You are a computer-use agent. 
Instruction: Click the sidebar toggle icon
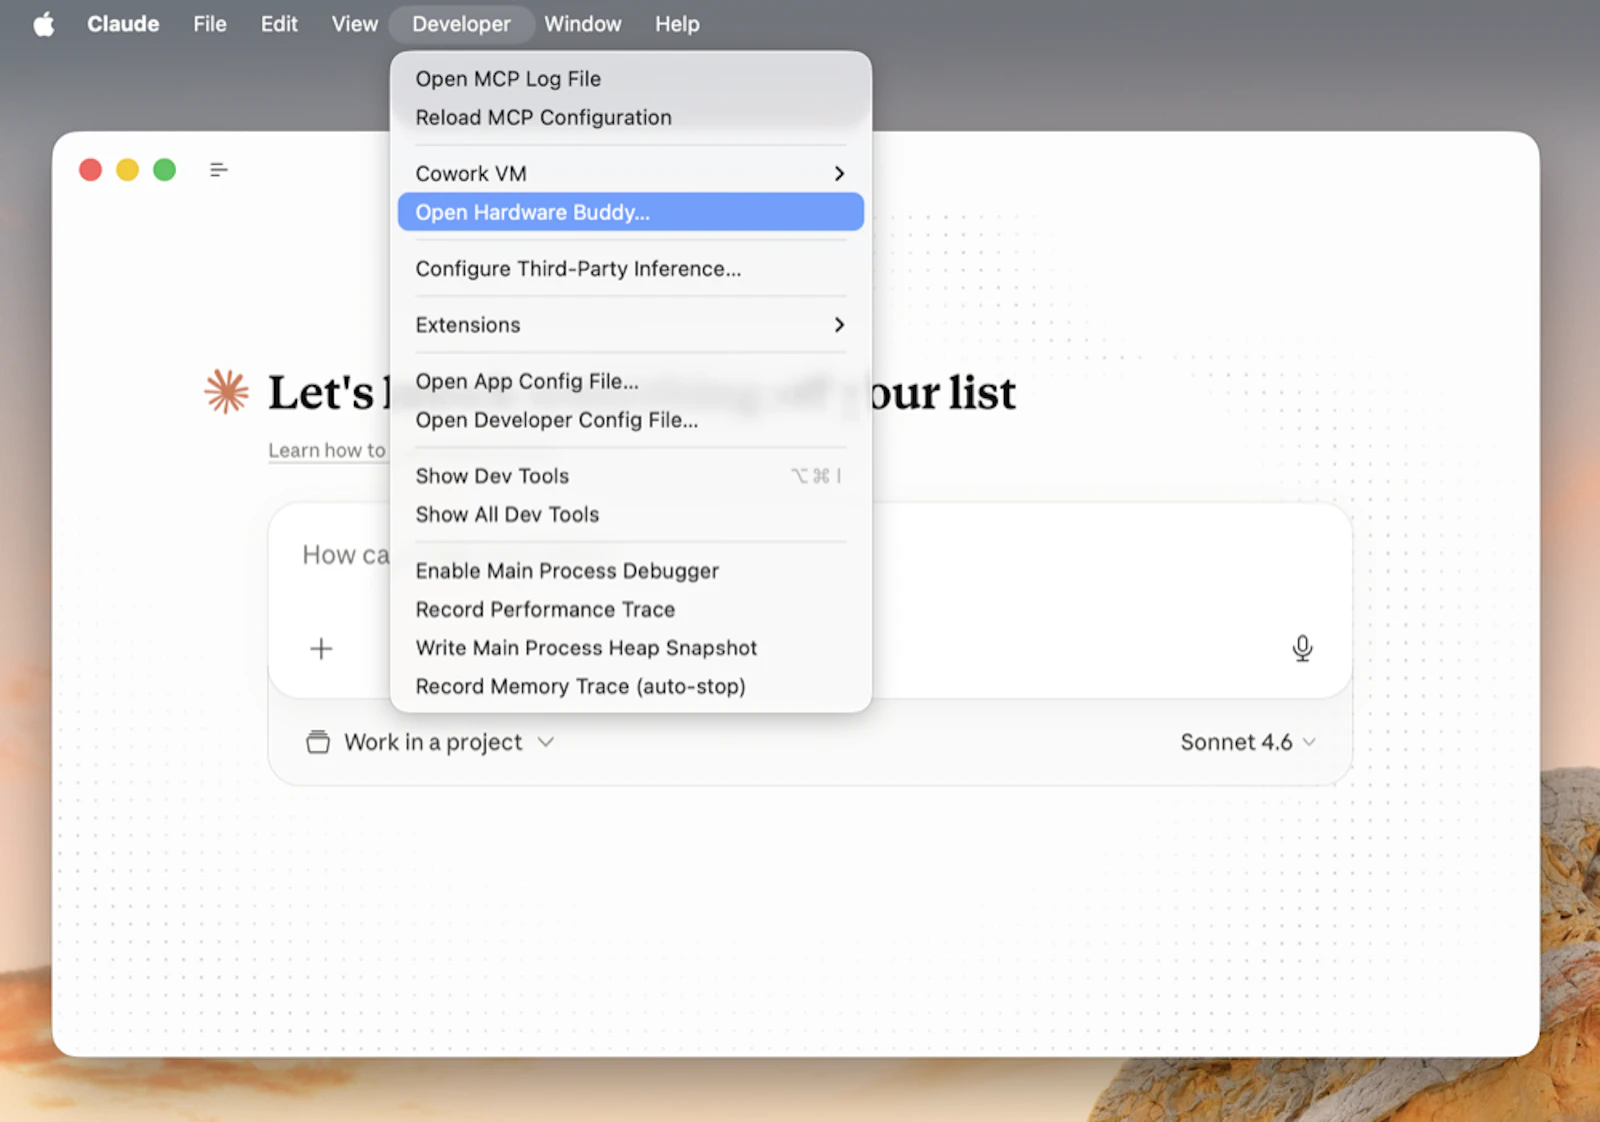[x=218, y=169]
